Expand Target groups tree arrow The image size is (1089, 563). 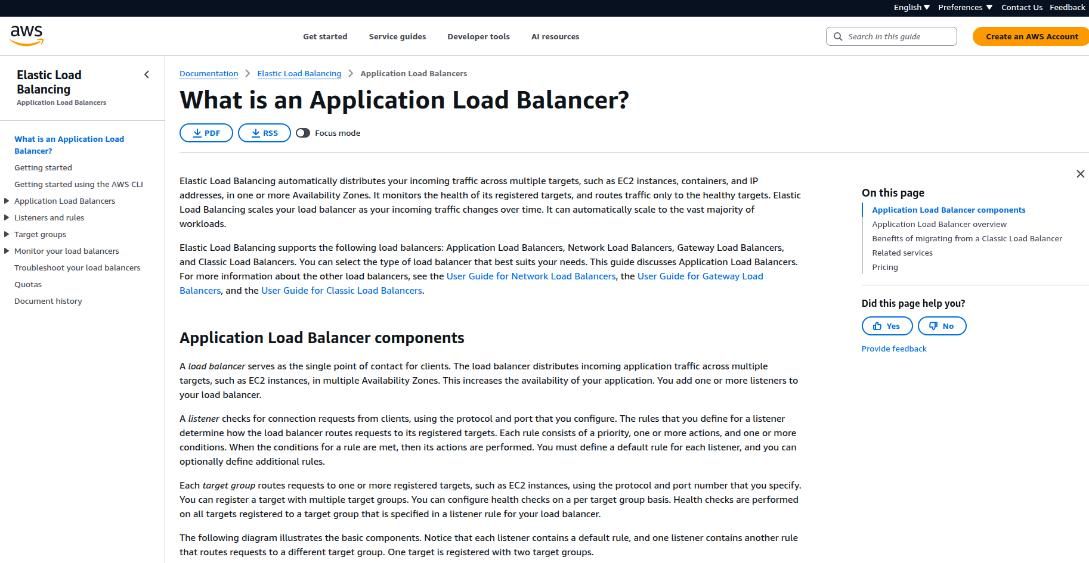tap(7, 235)
